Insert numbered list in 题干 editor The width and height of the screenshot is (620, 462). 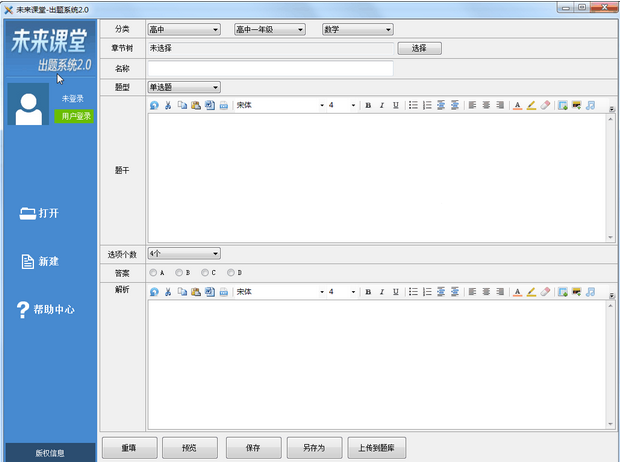(427, 105)
